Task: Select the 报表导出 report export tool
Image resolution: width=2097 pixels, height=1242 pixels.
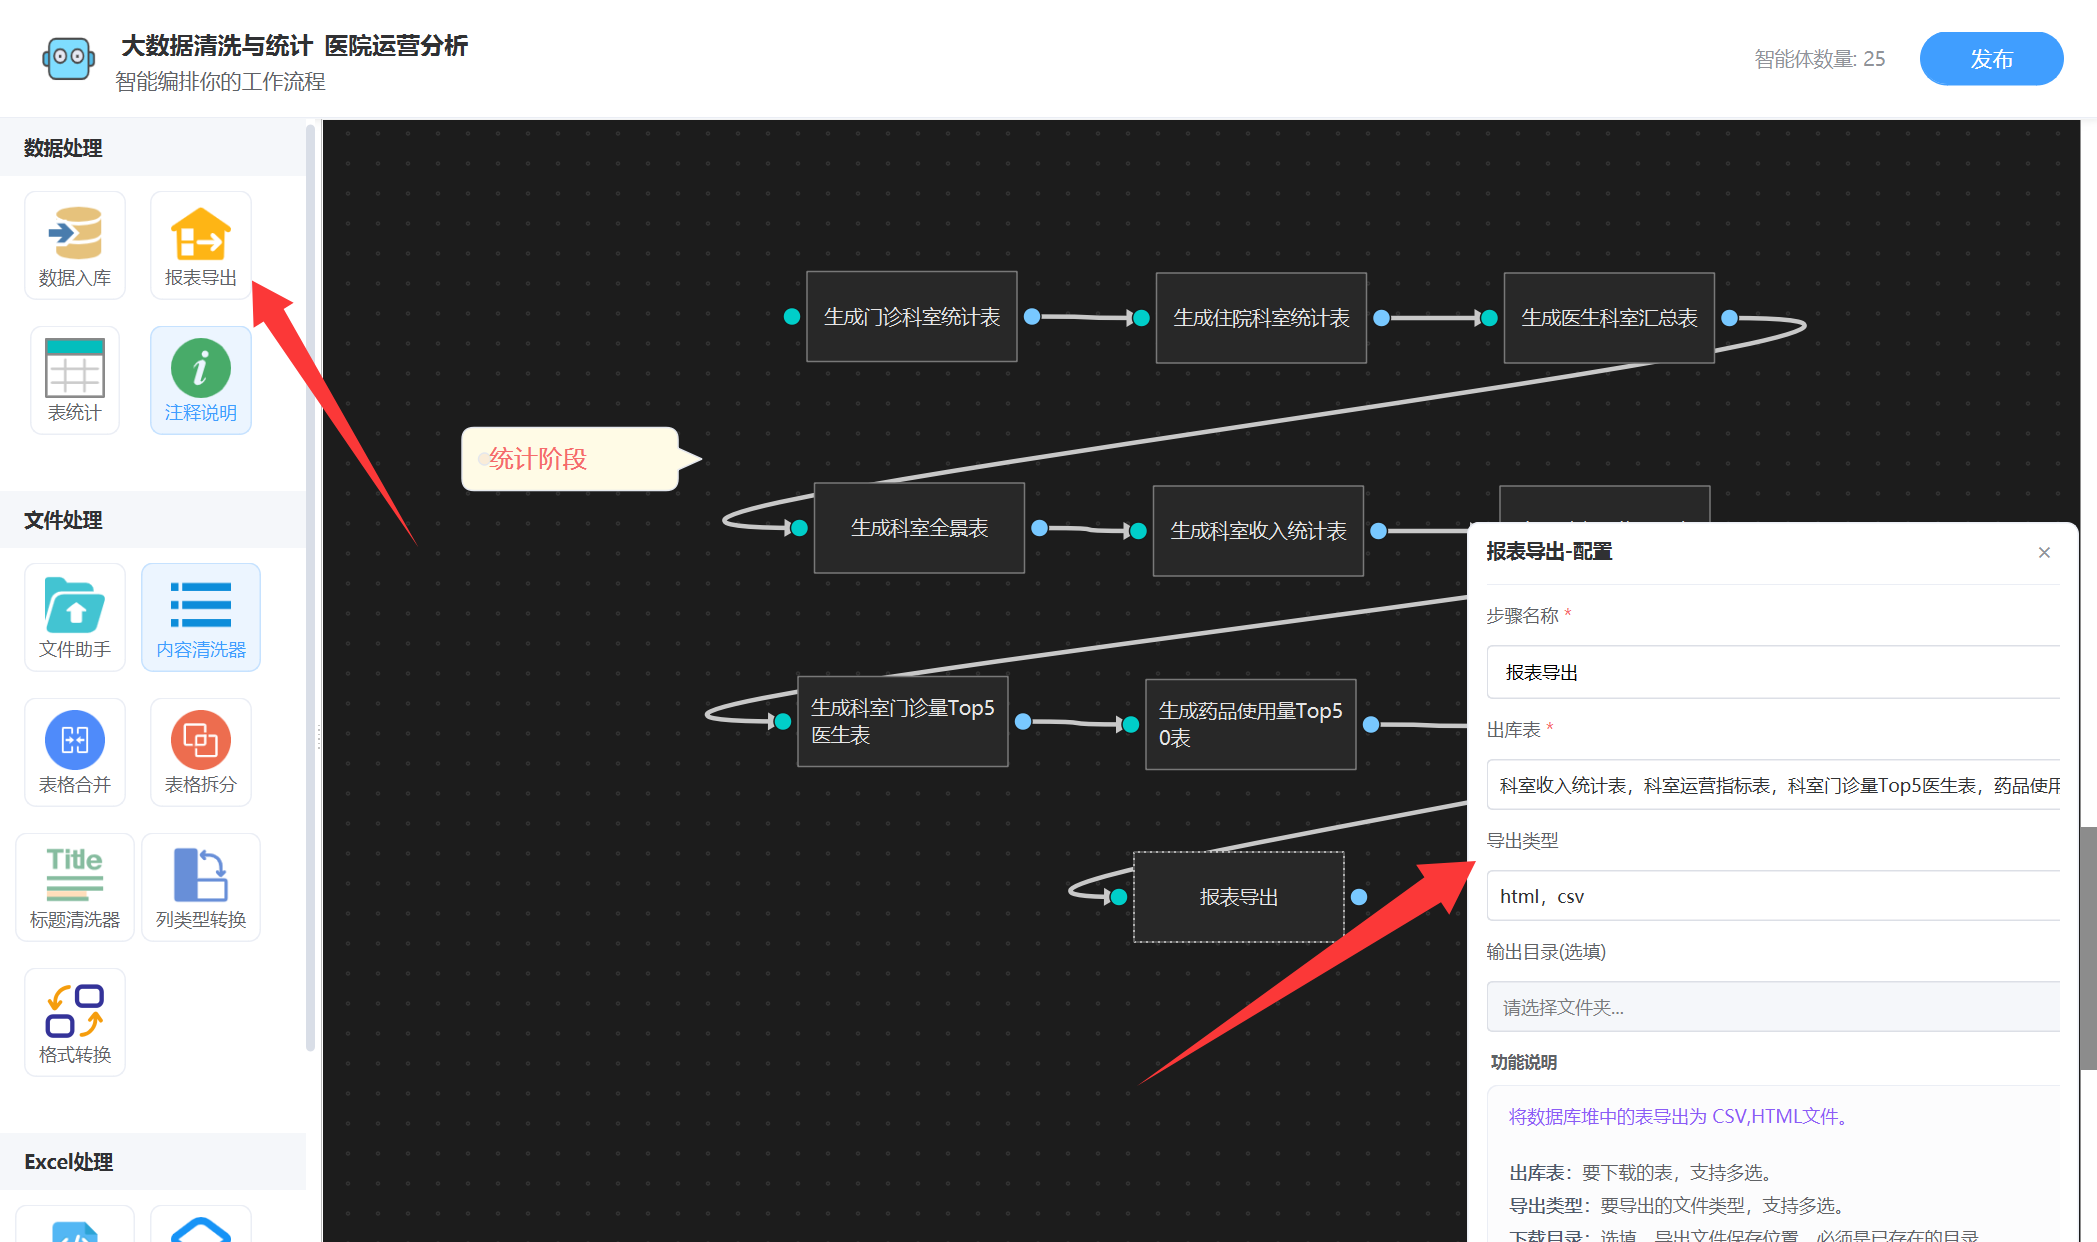Action: 201,245
